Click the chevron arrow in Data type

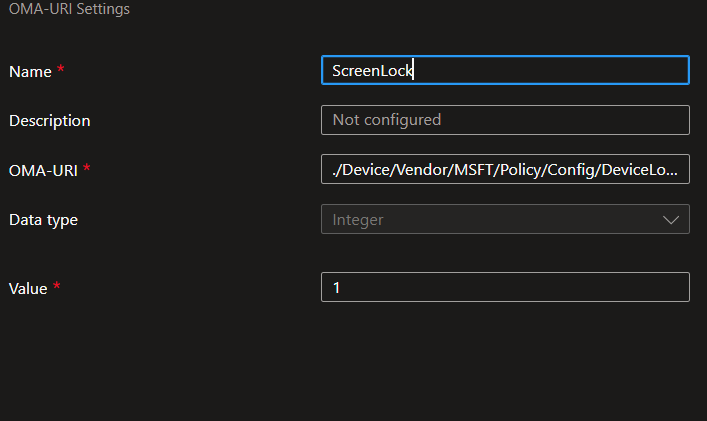pos(671,220)
